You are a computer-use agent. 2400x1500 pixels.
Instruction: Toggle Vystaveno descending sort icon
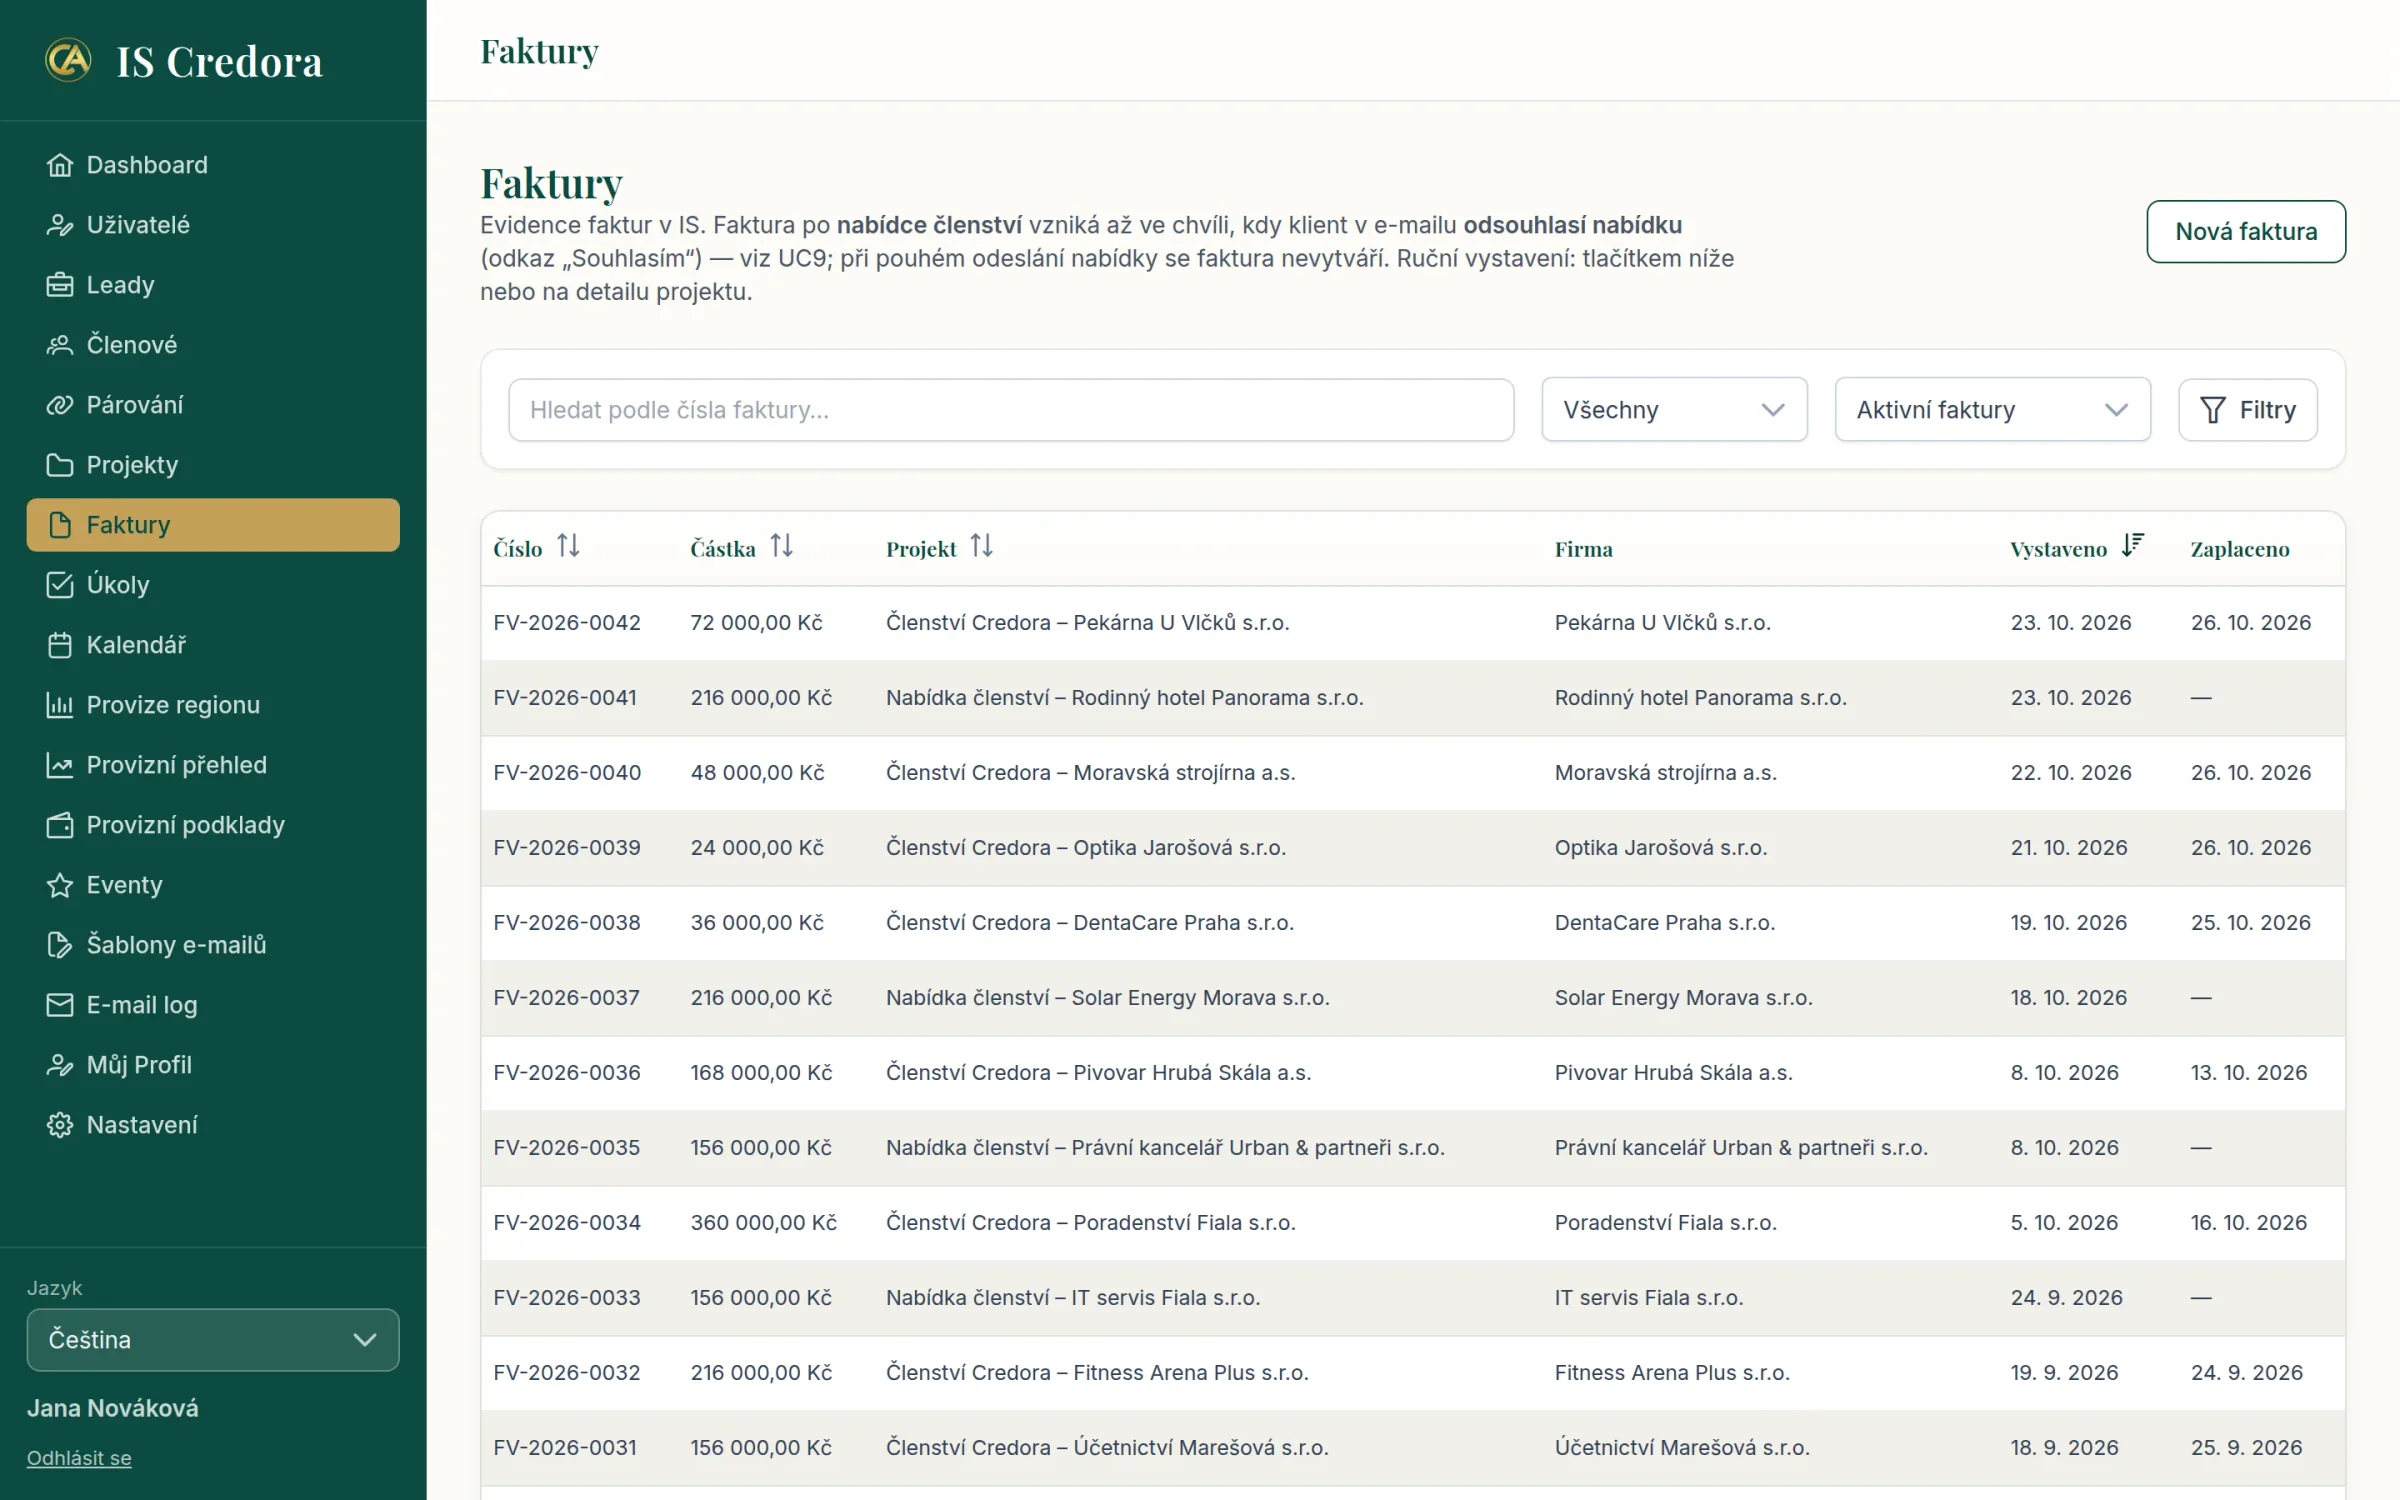[x=2132, y=546]
